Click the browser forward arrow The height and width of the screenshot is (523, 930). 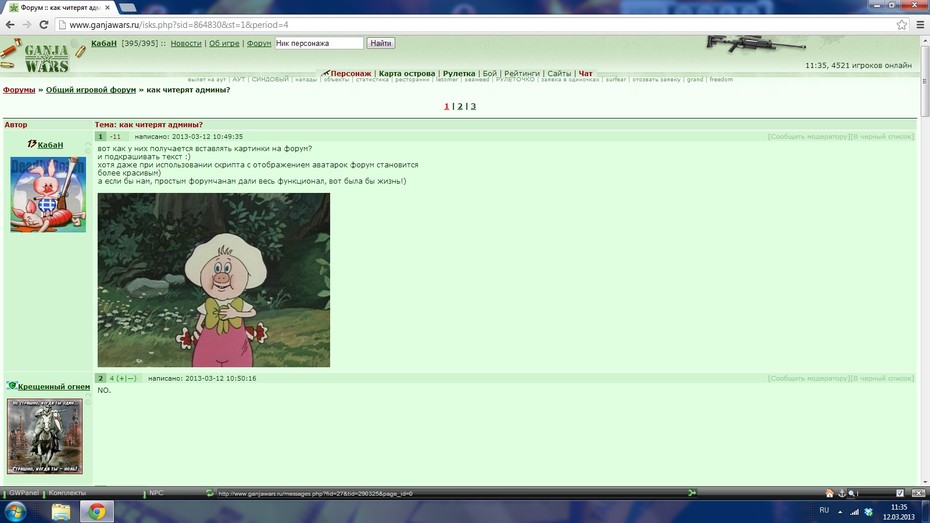(27, 25)
